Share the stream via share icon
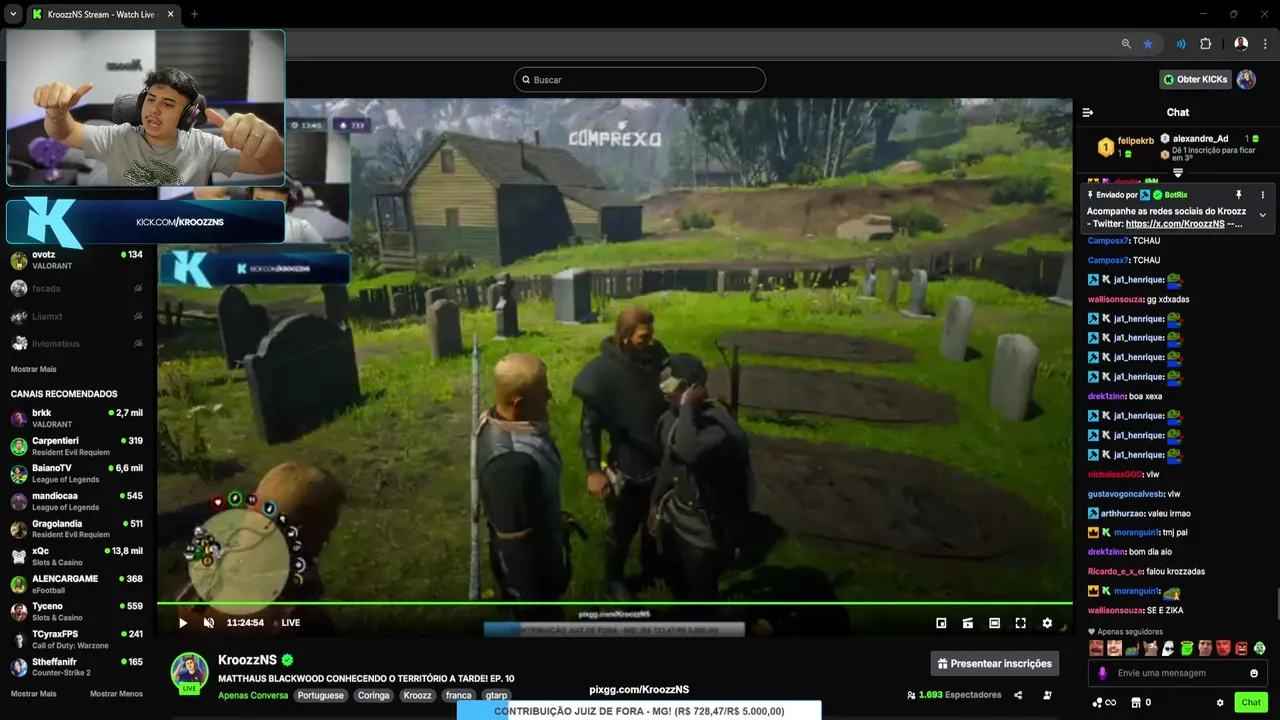This screenshot has height=720, width=1280. tap(1018, 695)
